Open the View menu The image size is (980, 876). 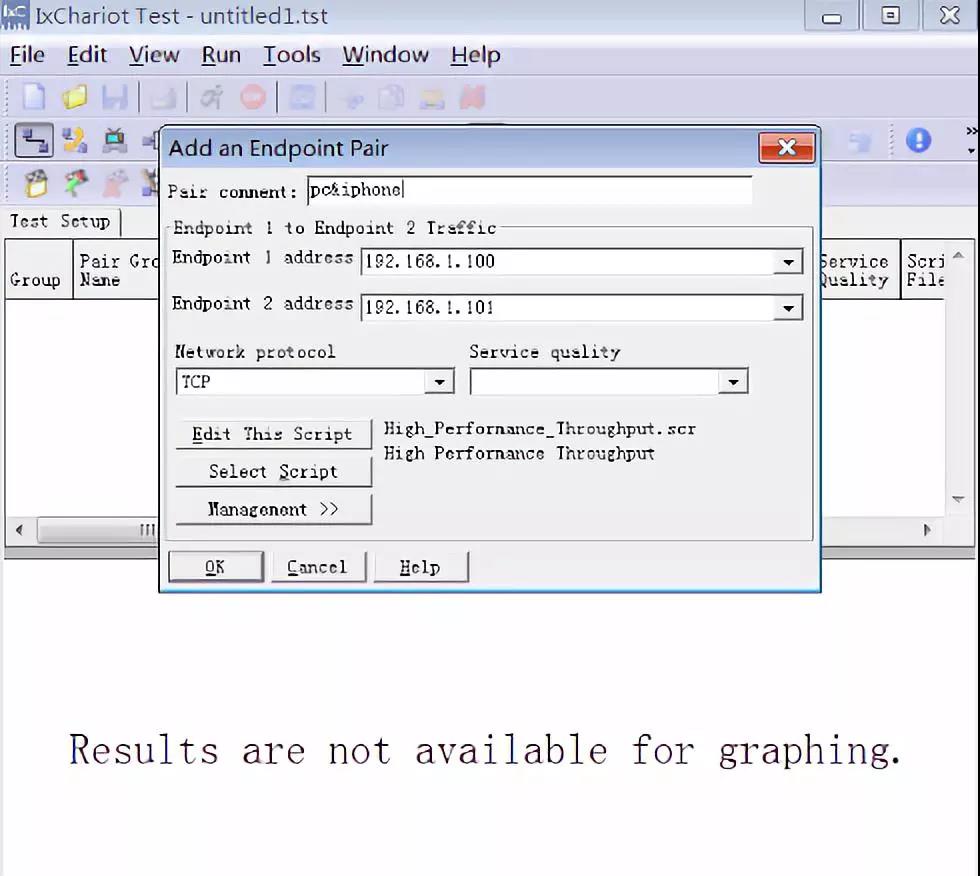coord(154,55)
